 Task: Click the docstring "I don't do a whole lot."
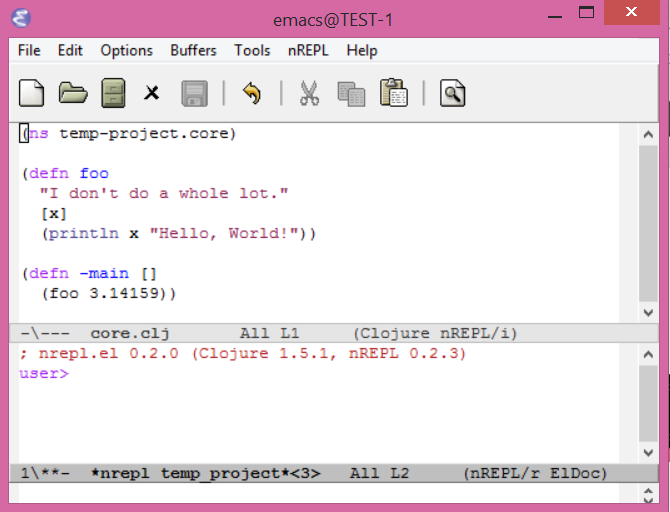(164, 194)
